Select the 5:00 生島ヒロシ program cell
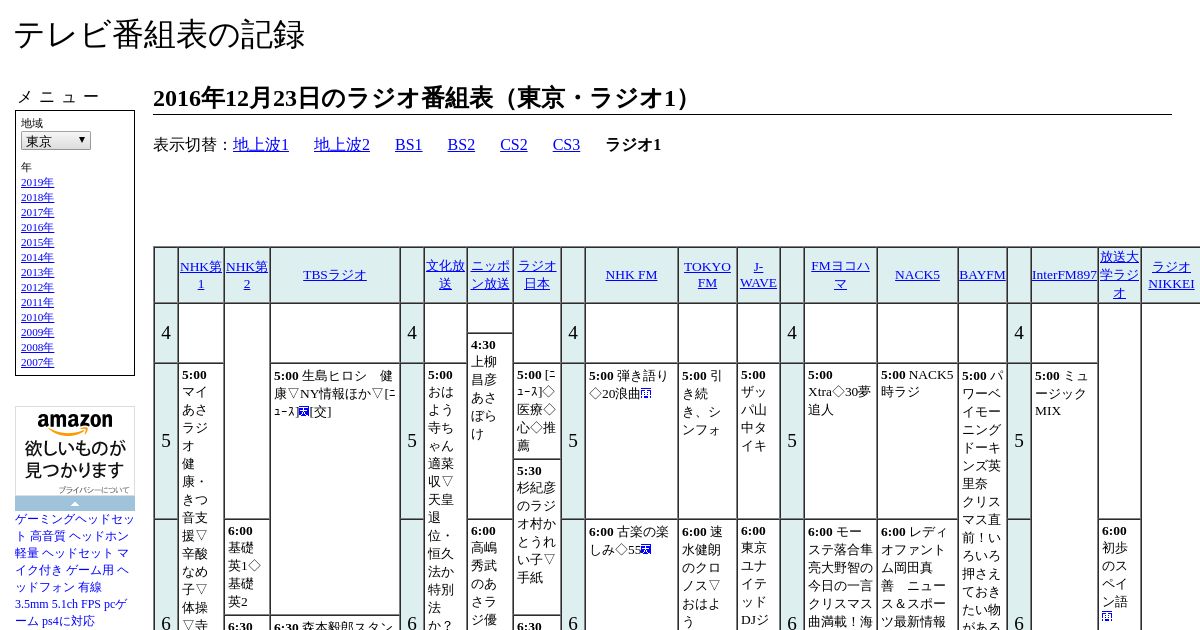The height and width of the screenshot is (630, 1200). point(335,488)
